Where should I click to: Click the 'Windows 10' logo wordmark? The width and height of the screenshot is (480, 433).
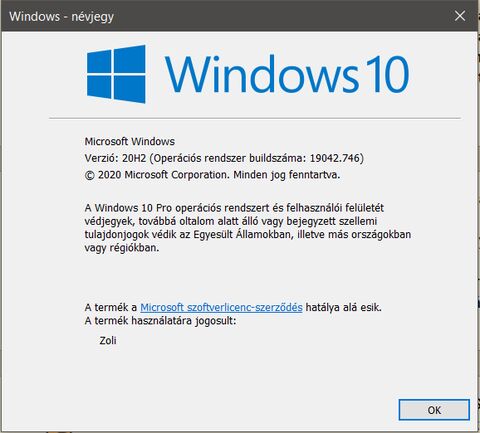point(287,74)
